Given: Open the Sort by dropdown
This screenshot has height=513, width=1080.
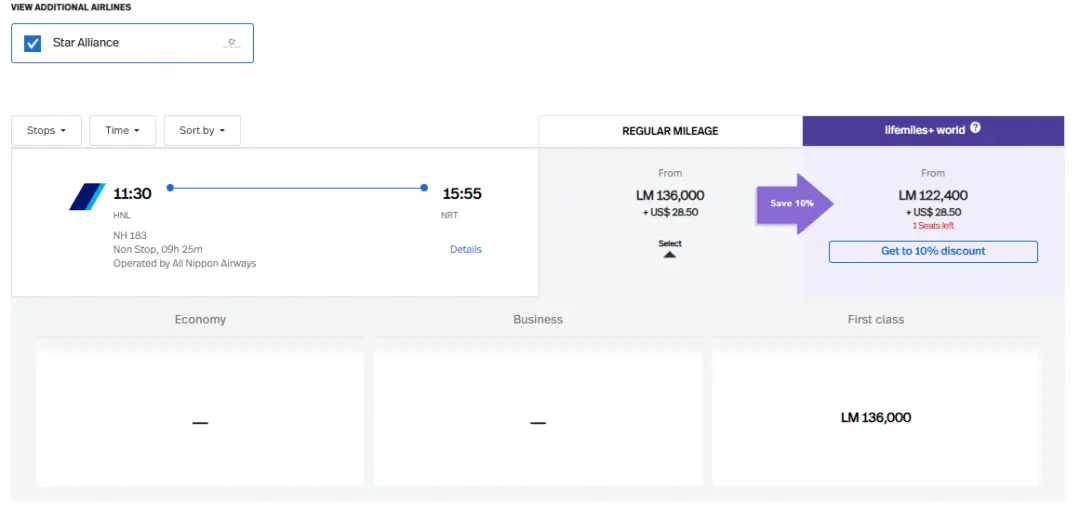Looking at the screenshot, I should [202, 130].
